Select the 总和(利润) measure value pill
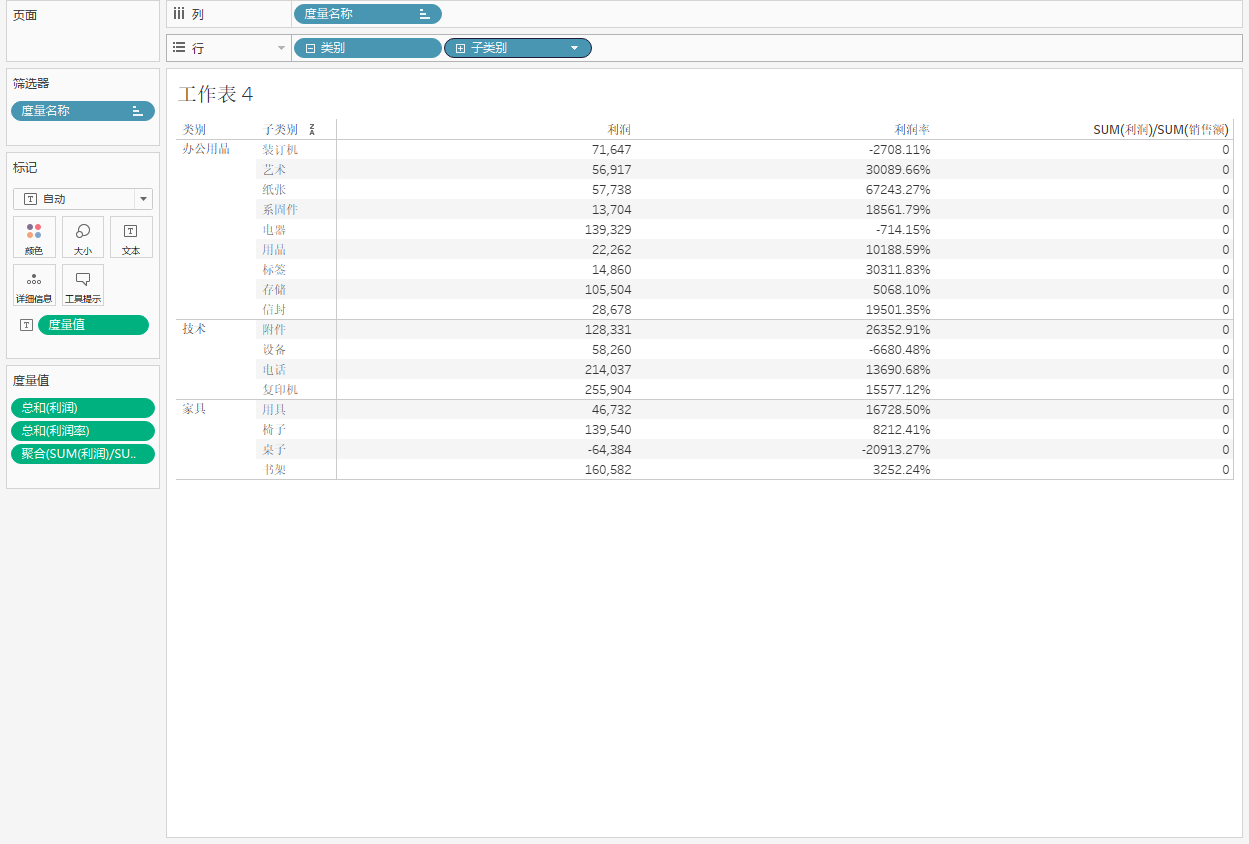Image resolution: width=1249 pixels, height=844 pixels. (x=83, y=408)
